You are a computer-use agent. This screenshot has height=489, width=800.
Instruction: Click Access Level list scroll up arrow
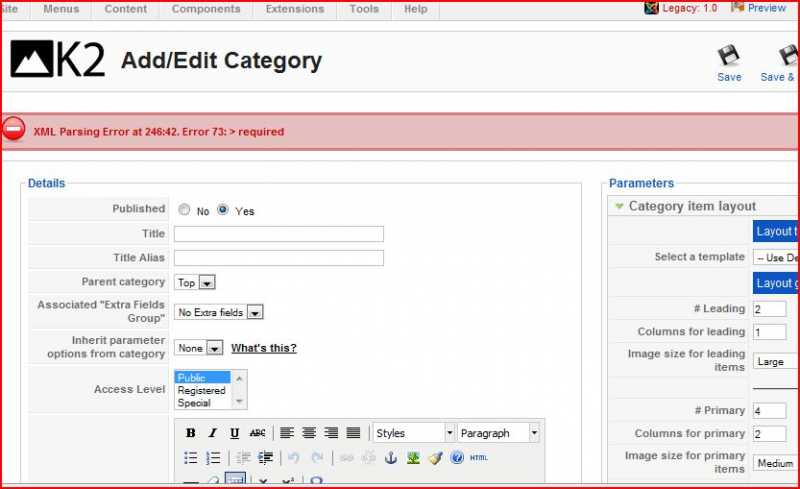239,378
